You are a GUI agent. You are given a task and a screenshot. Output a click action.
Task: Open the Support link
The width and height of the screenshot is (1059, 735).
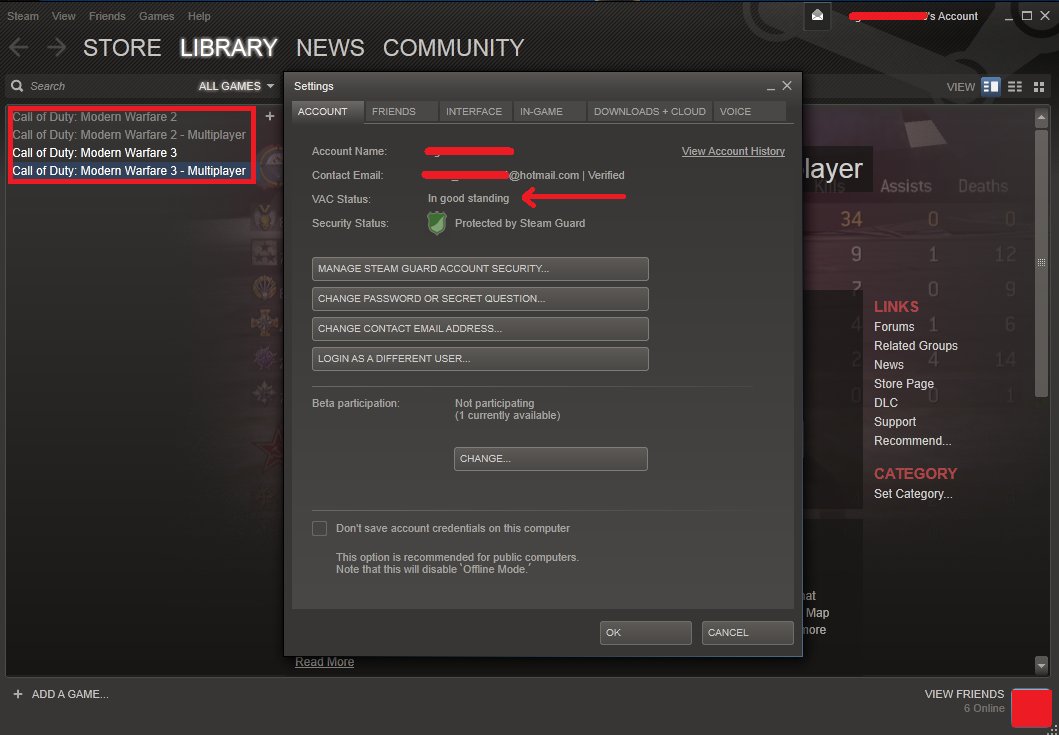[x=895, y=422]
